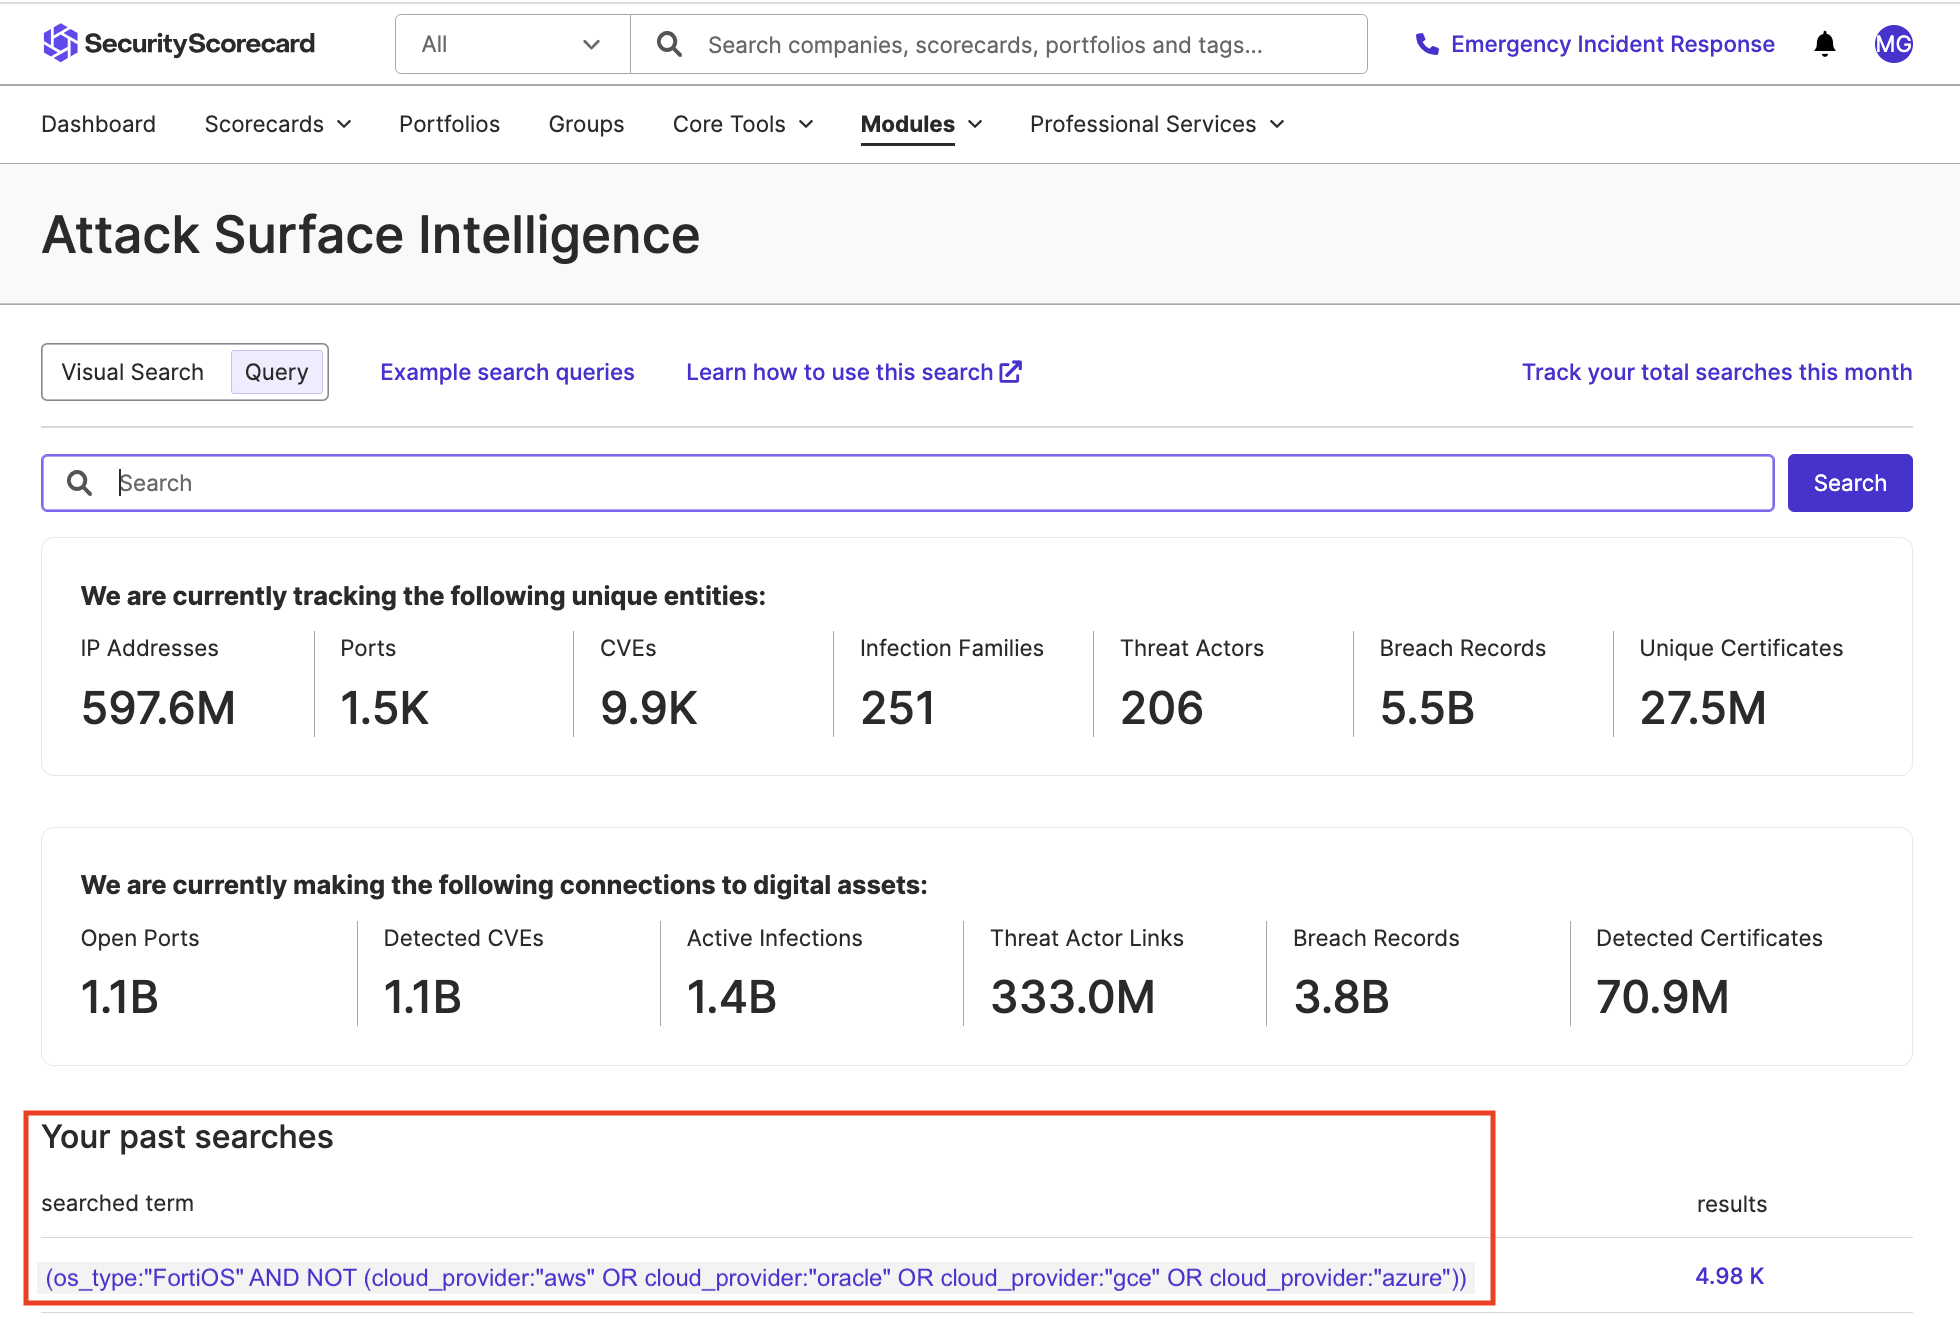Click the SecurityScorecard logo
The width and height of the screenshot is (1960, 1324).
(x=179, y=43)
